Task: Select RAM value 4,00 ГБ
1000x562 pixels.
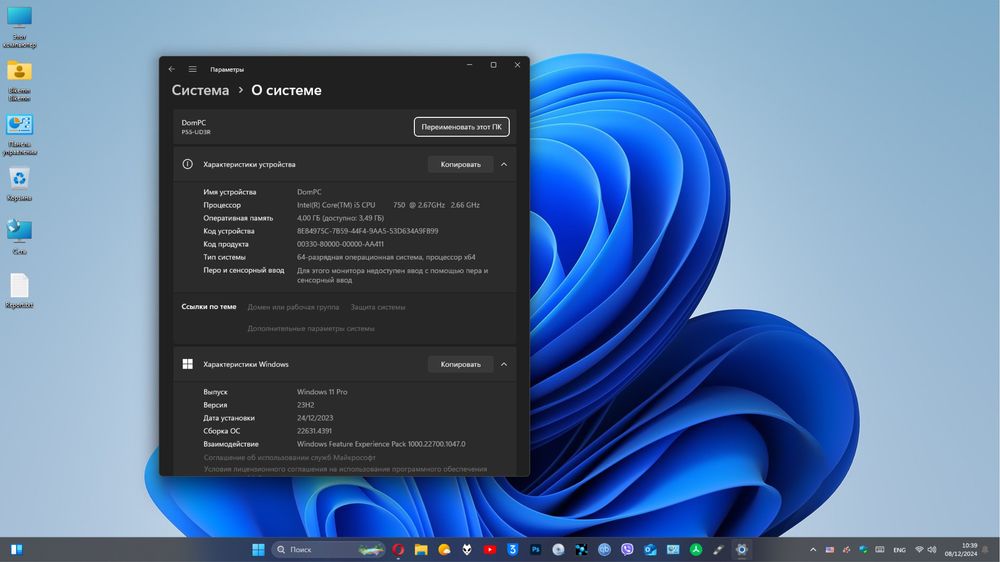Action: (340, 218)
